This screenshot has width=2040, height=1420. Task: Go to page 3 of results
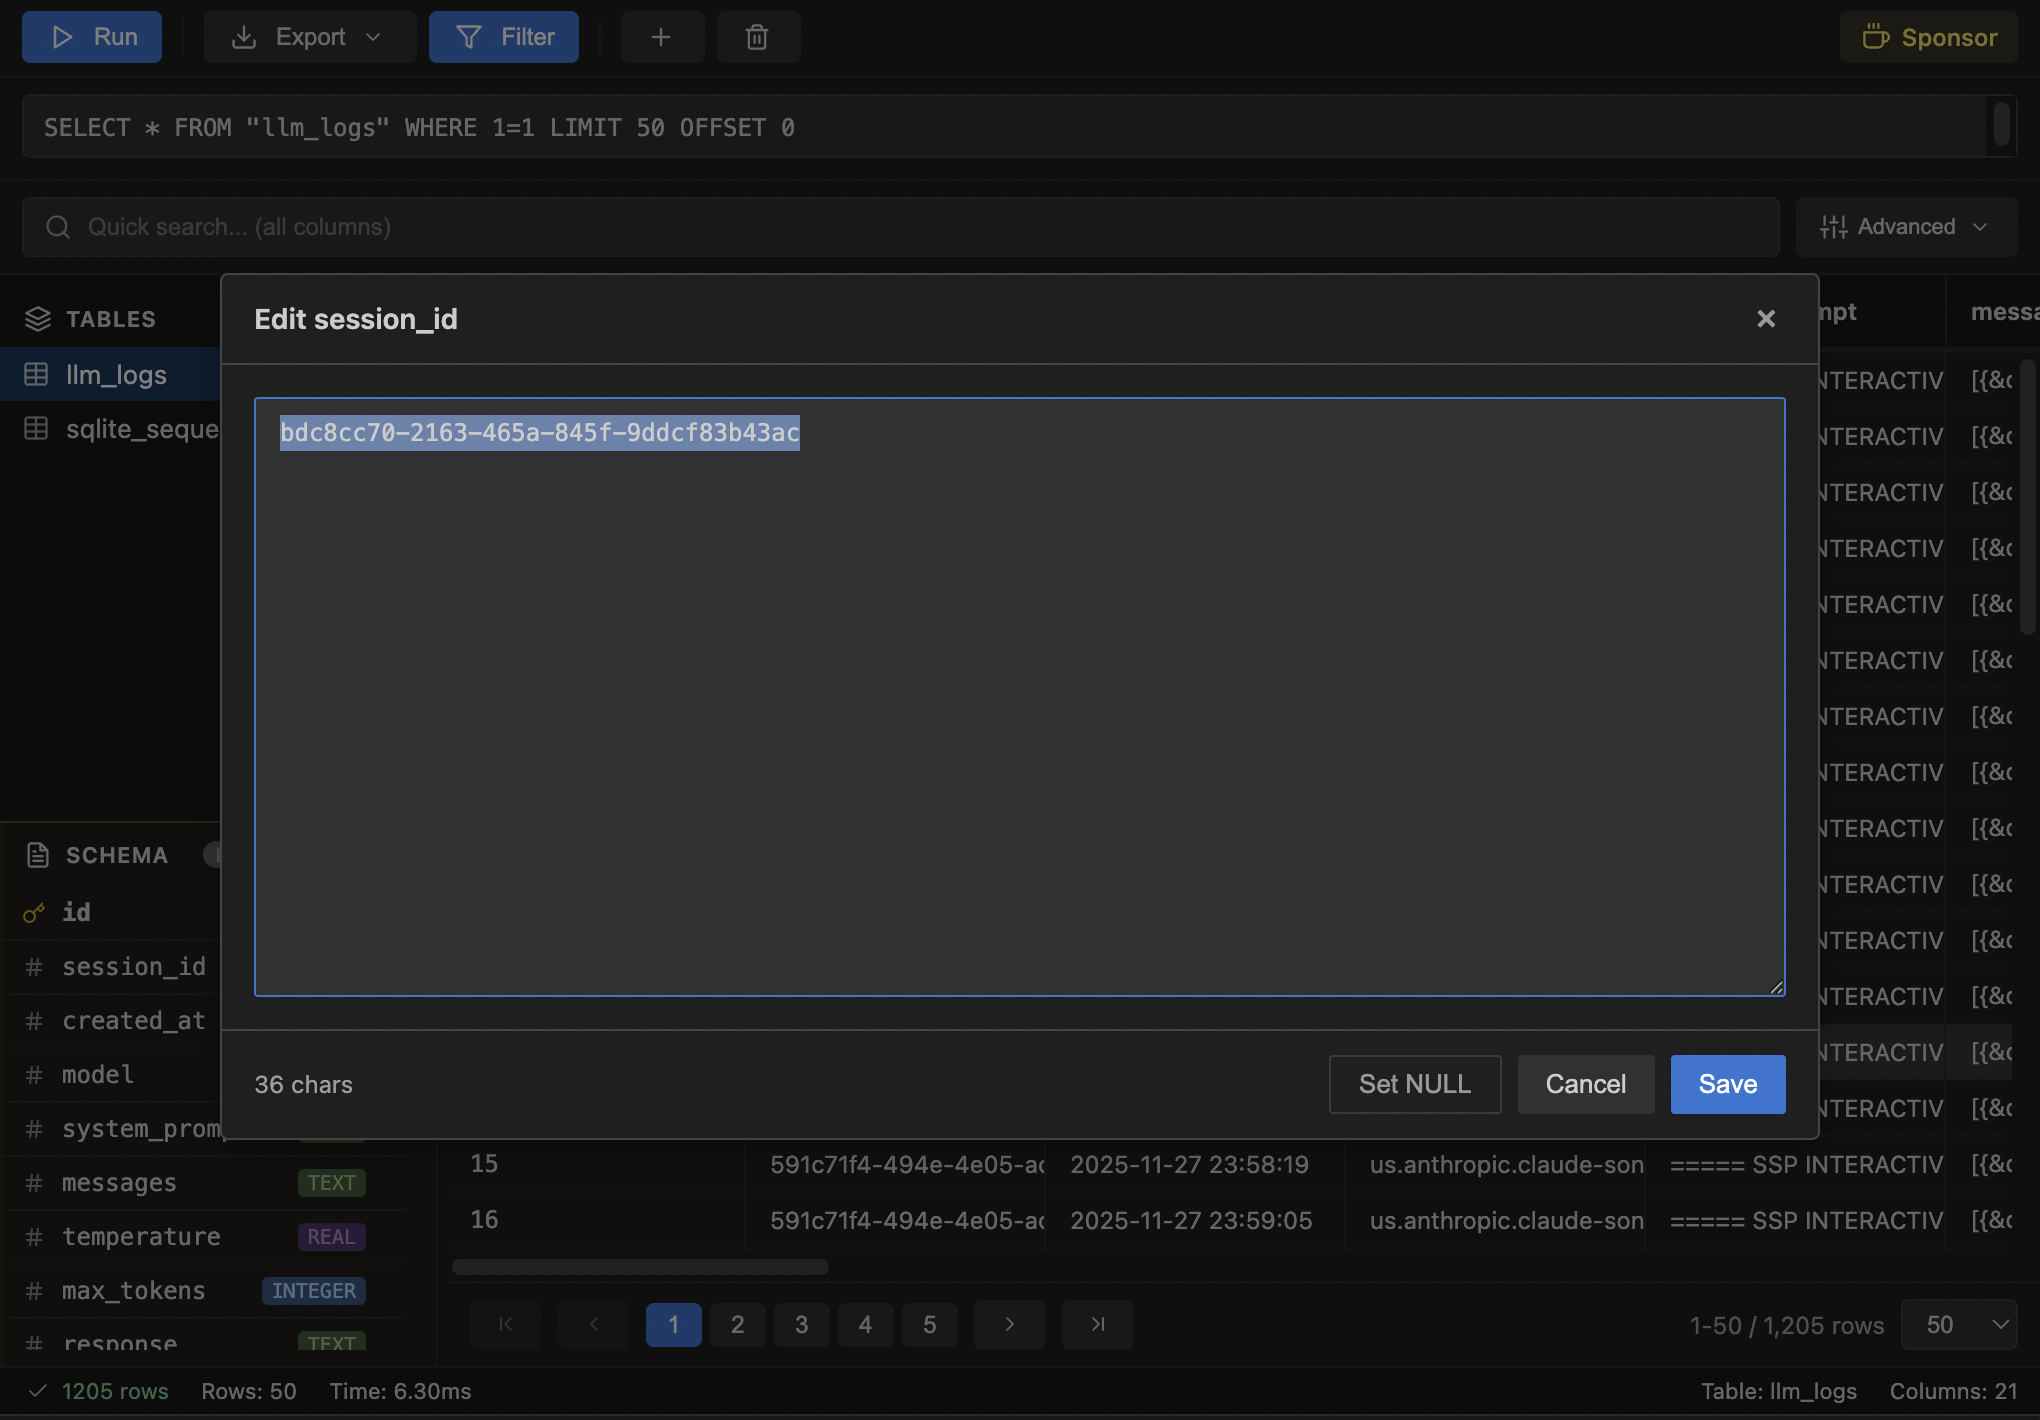pos(801,1325)
